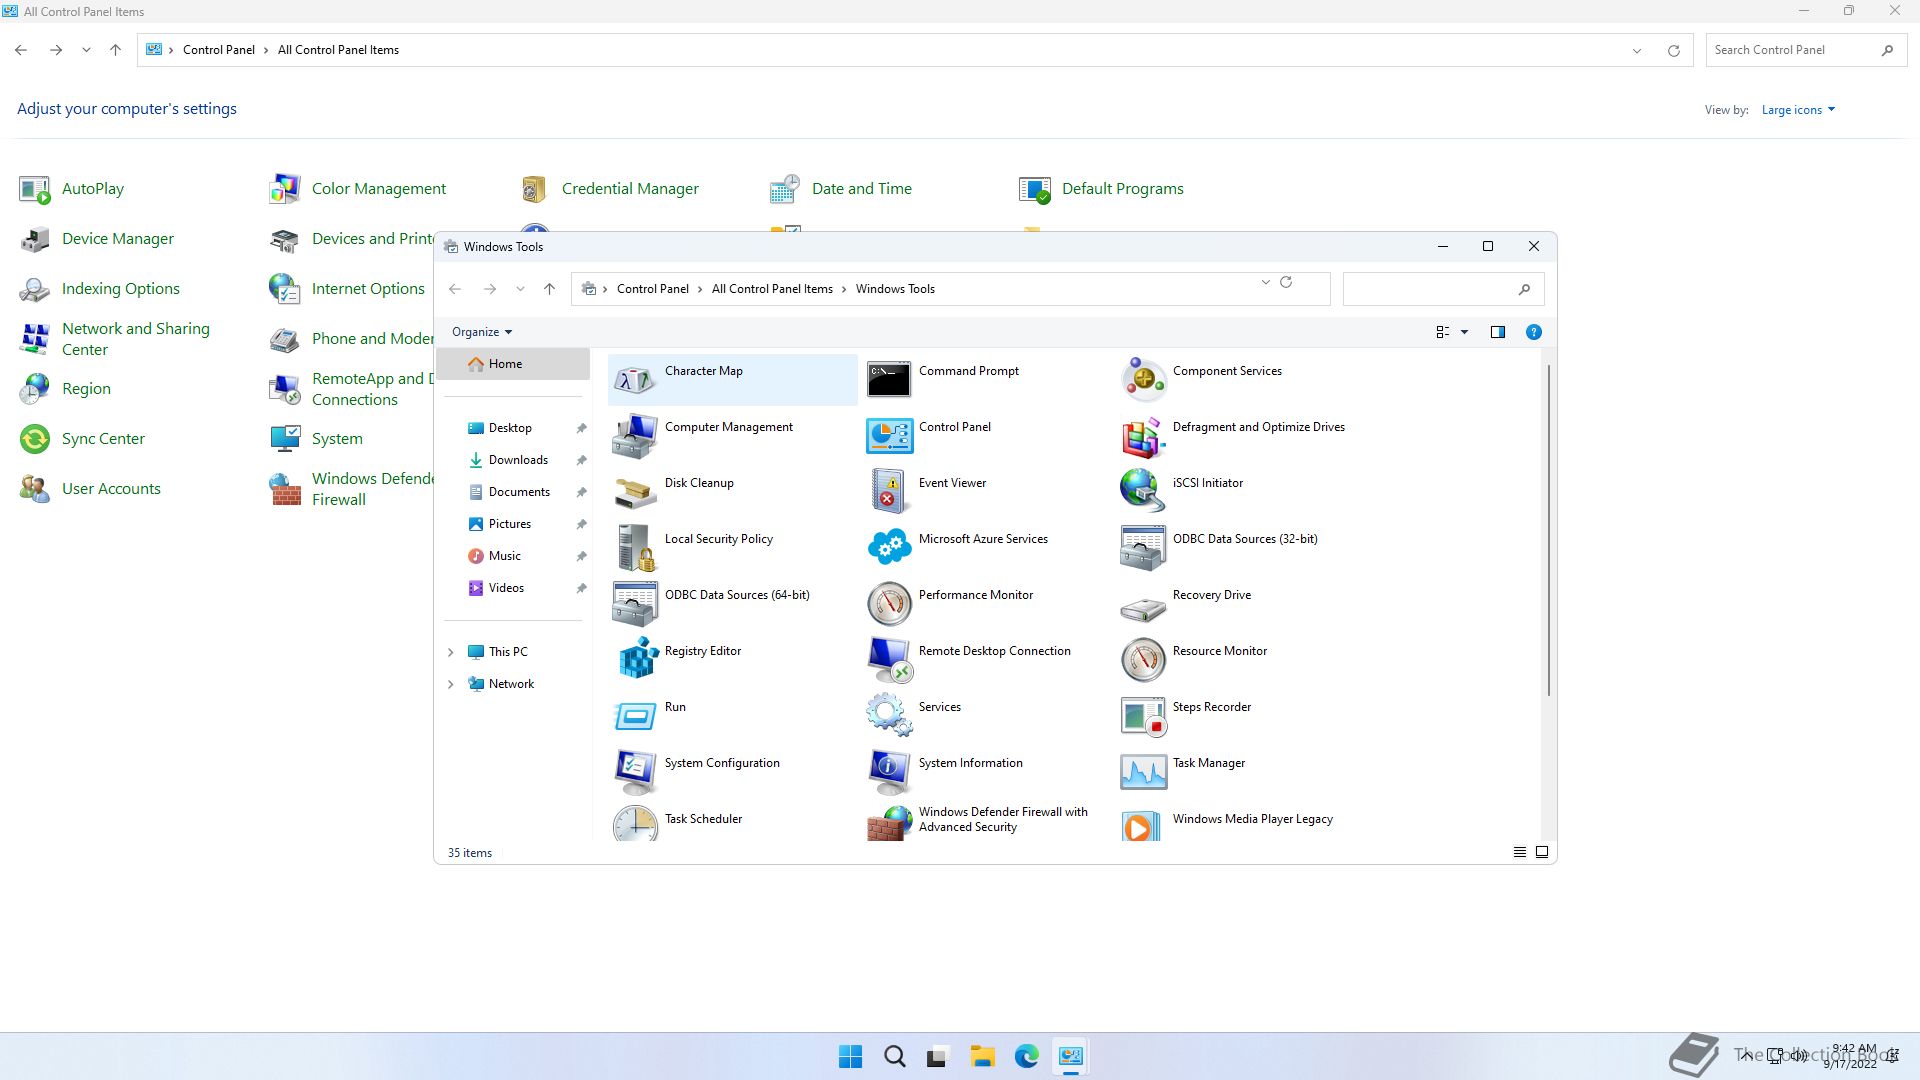This screenshot has height=1080, width=1920.
Task: Open the Services gear icon
Action: point(889,716)
